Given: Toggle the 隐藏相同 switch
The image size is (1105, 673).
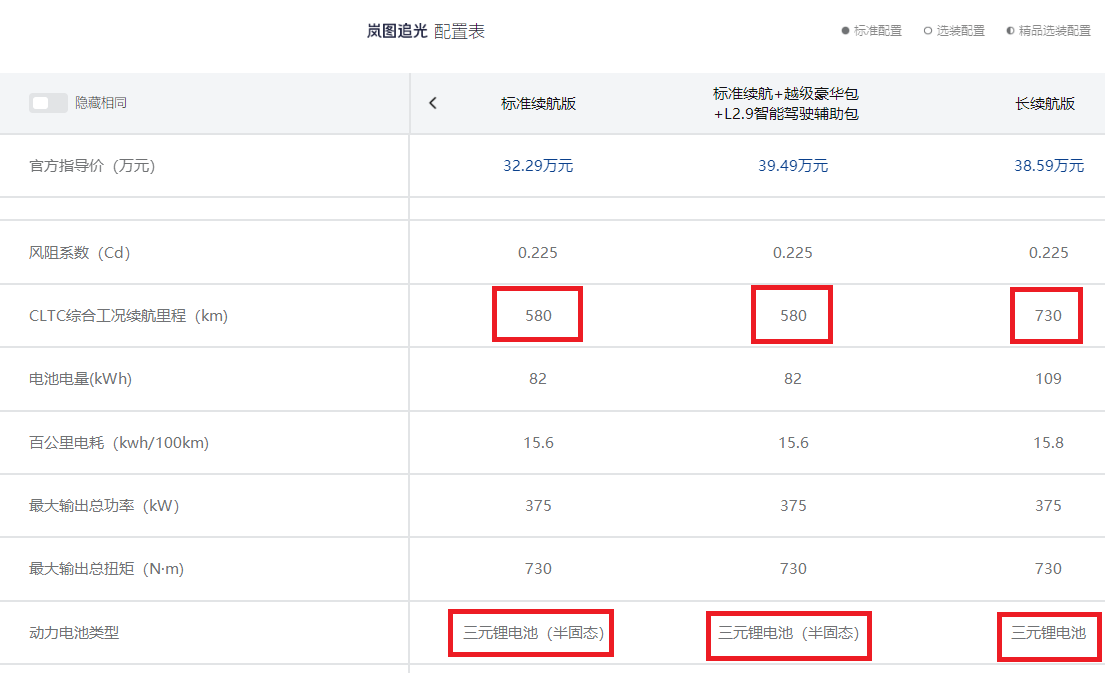Looking at the screenshot, I should tap(48, 103).
